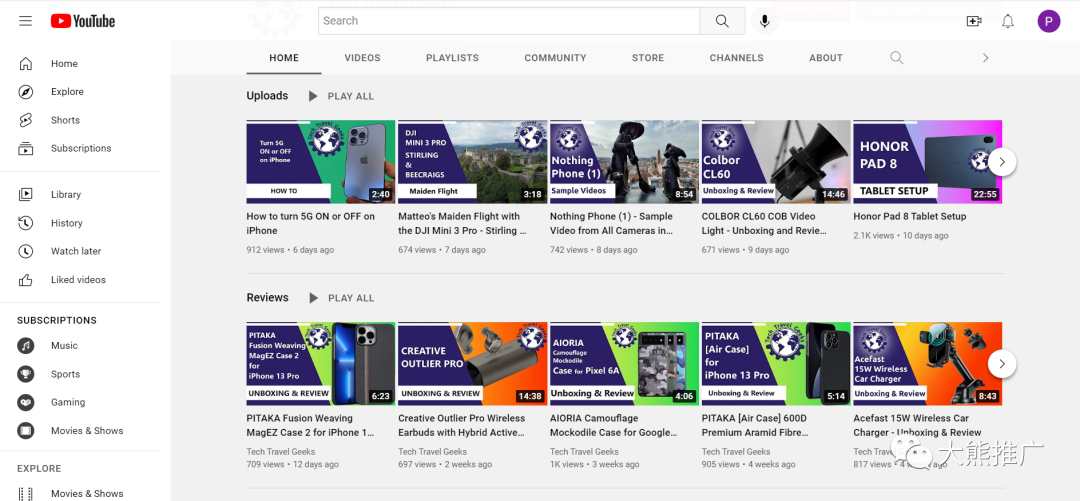This screenshot has width=1080, height=501.
Task: Open the Create video icon
Action: (x=974, y=21)
